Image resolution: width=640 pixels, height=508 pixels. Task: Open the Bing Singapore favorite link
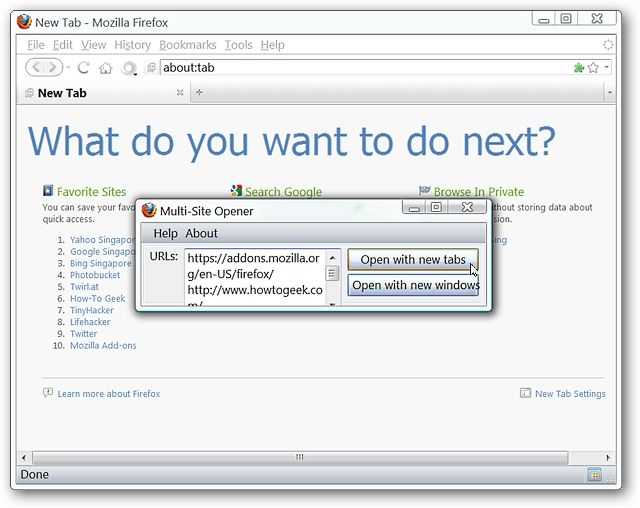(x=101, y=264)
